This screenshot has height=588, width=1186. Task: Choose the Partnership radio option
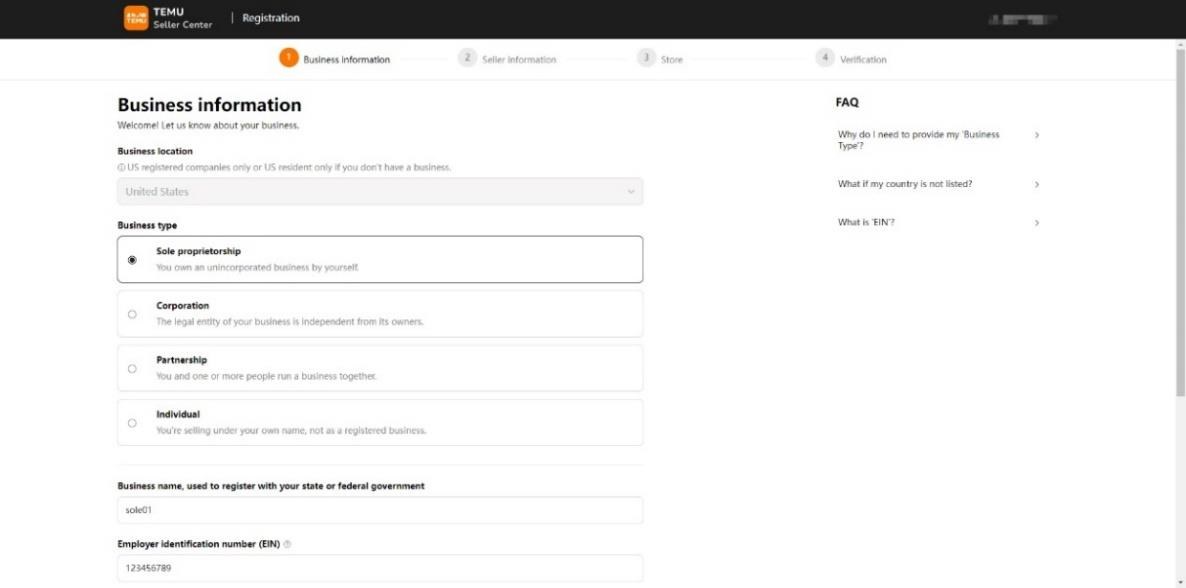click(x=132, y=368)
